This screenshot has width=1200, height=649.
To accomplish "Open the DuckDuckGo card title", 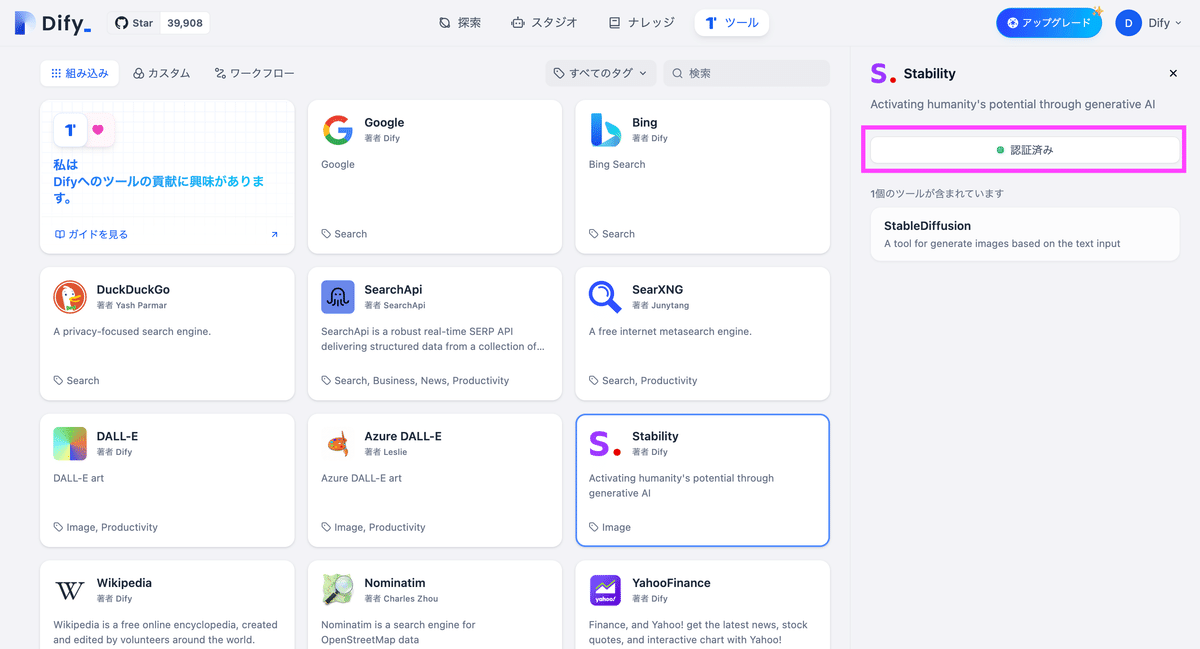I will click(133, 290).
